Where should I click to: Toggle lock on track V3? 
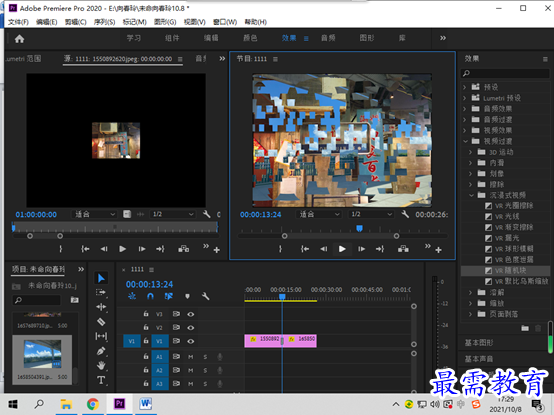click(146, 314)
